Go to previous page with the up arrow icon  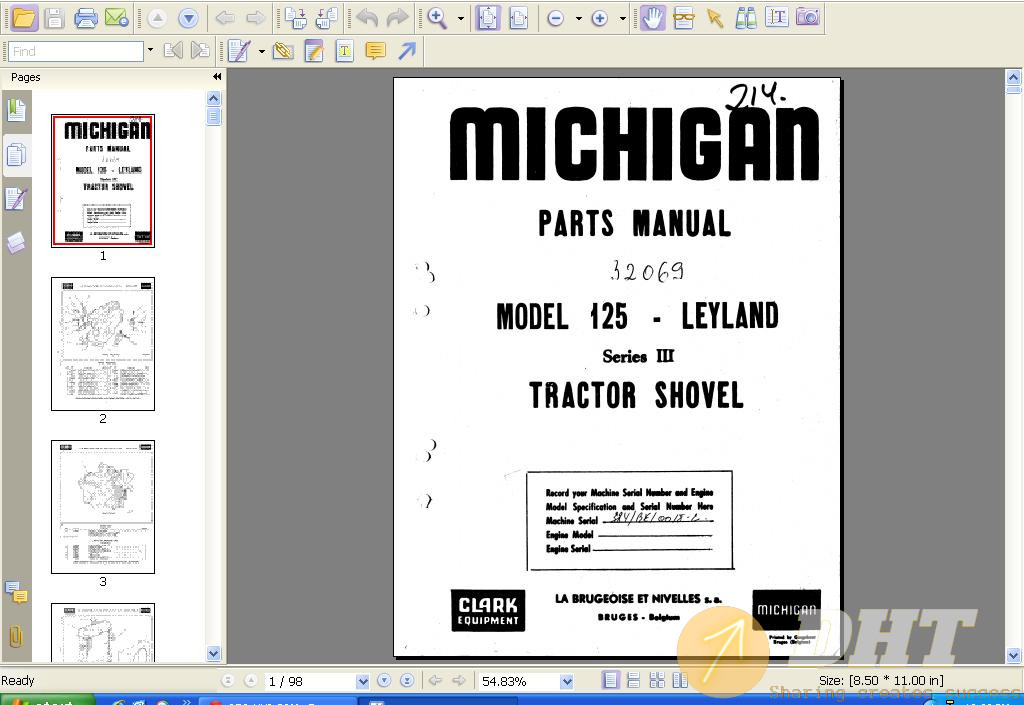click(157, 18)
